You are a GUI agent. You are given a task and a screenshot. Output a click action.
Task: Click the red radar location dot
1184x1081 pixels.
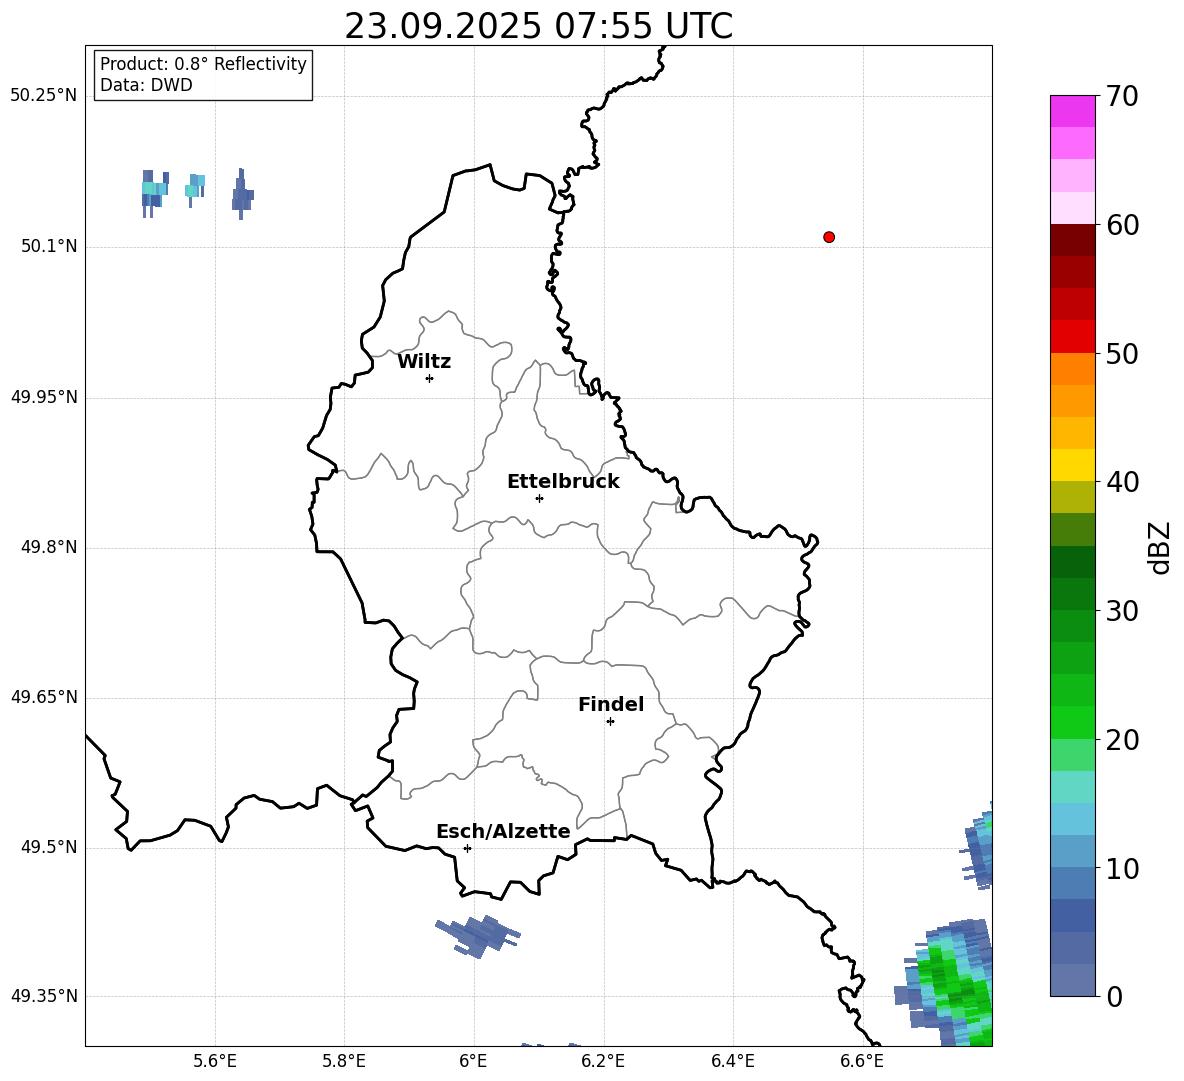pyautogui.click(x=829, y=237)
